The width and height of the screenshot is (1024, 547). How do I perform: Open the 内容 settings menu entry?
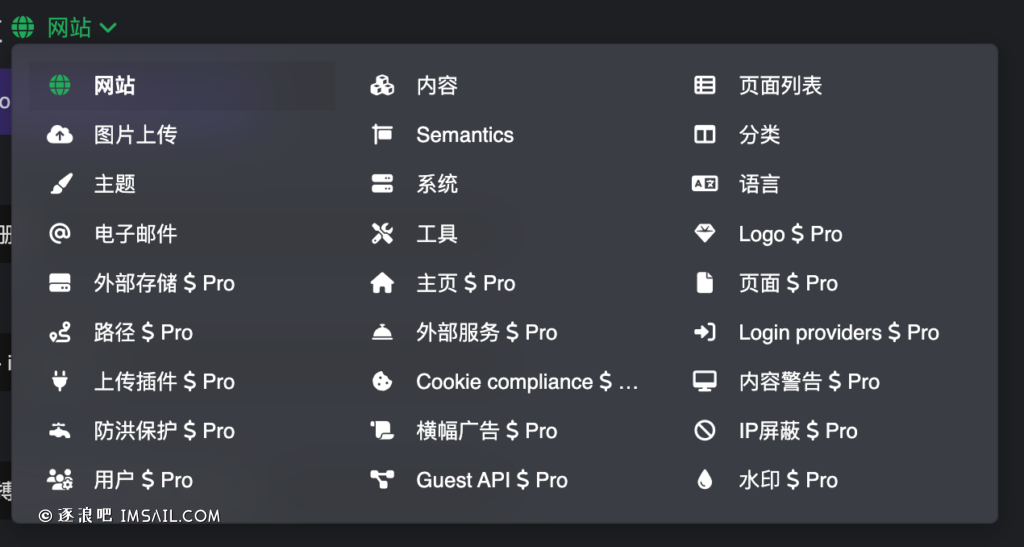click(x=437, y=86)
